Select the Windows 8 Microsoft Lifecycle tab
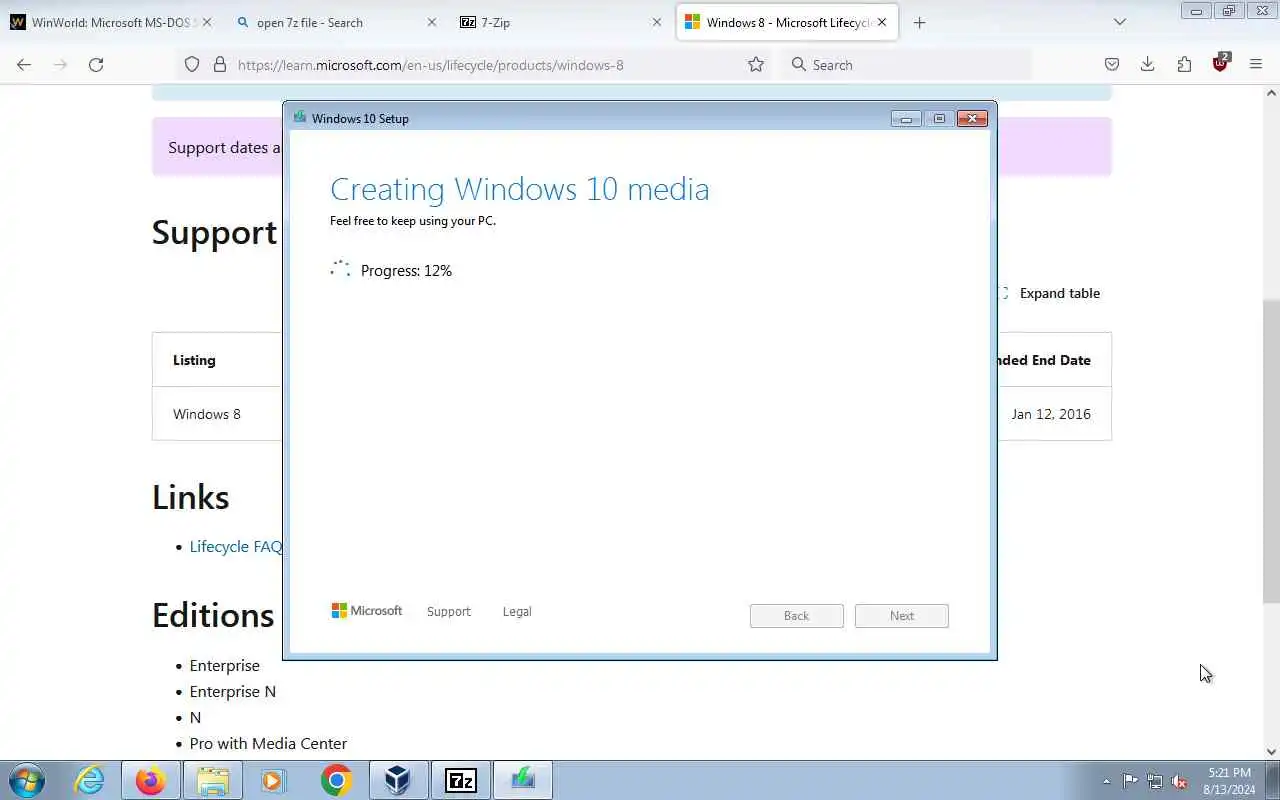The image size is (1280, 800). (787, 22)
